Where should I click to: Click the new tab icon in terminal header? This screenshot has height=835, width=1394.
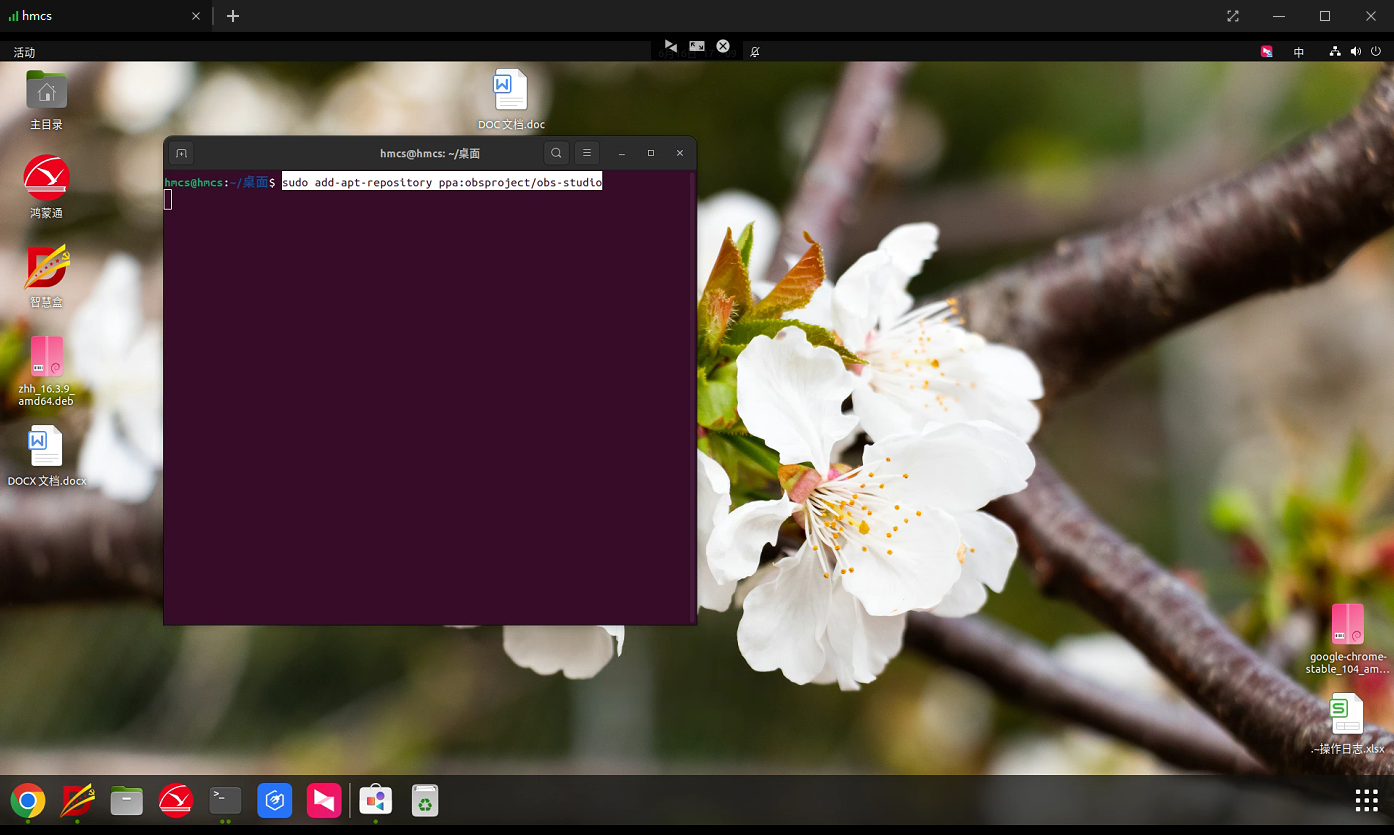[x=181, y=153]
